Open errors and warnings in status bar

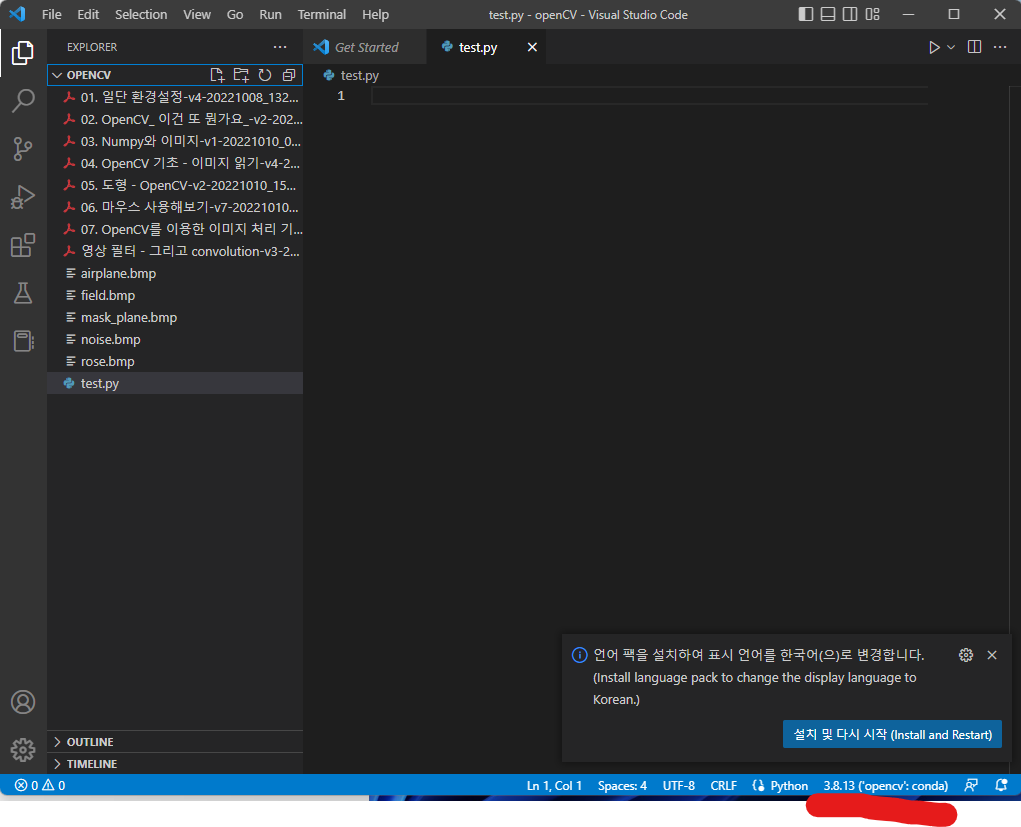click(x=40, y=785)
